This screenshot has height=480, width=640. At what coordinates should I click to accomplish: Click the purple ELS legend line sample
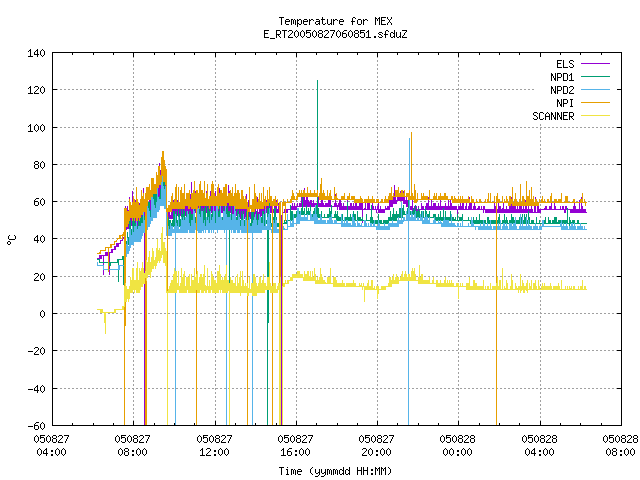coord(595,64)
